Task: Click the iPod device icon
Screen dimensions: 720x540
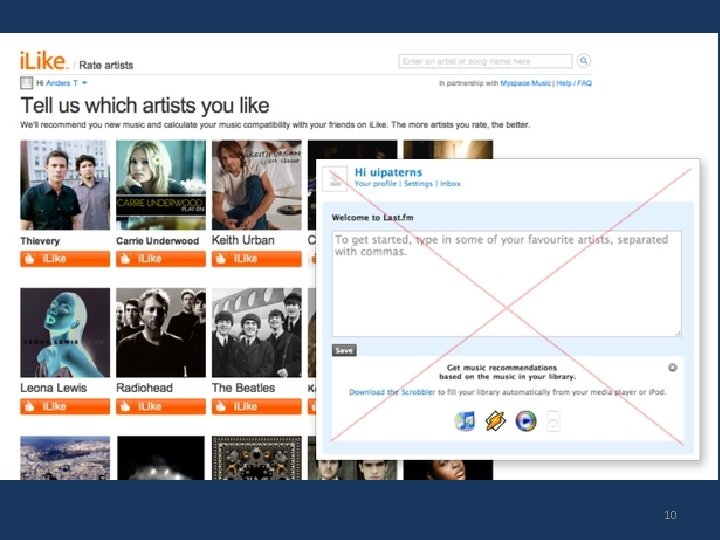Action: [553, 421]
